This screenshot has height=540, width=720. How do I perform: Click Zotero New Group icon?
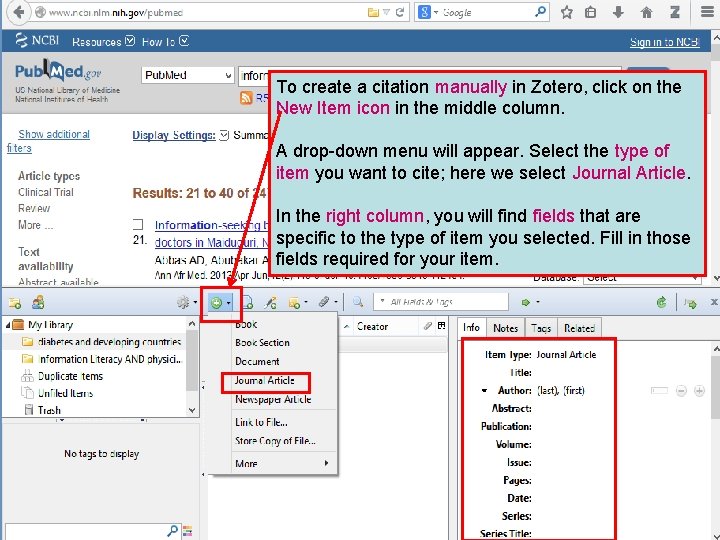(38, 302)
